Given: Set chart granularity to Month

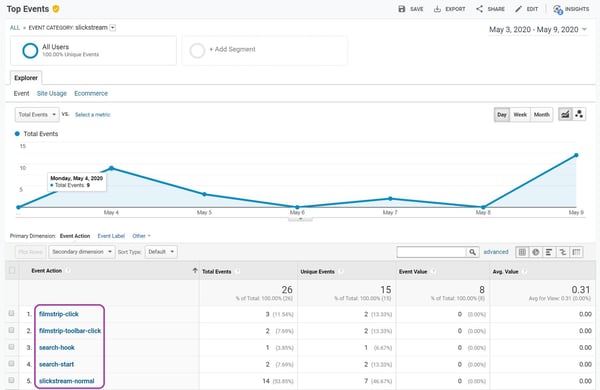Looking at the screenshot, I should click(x=541, y=114).
